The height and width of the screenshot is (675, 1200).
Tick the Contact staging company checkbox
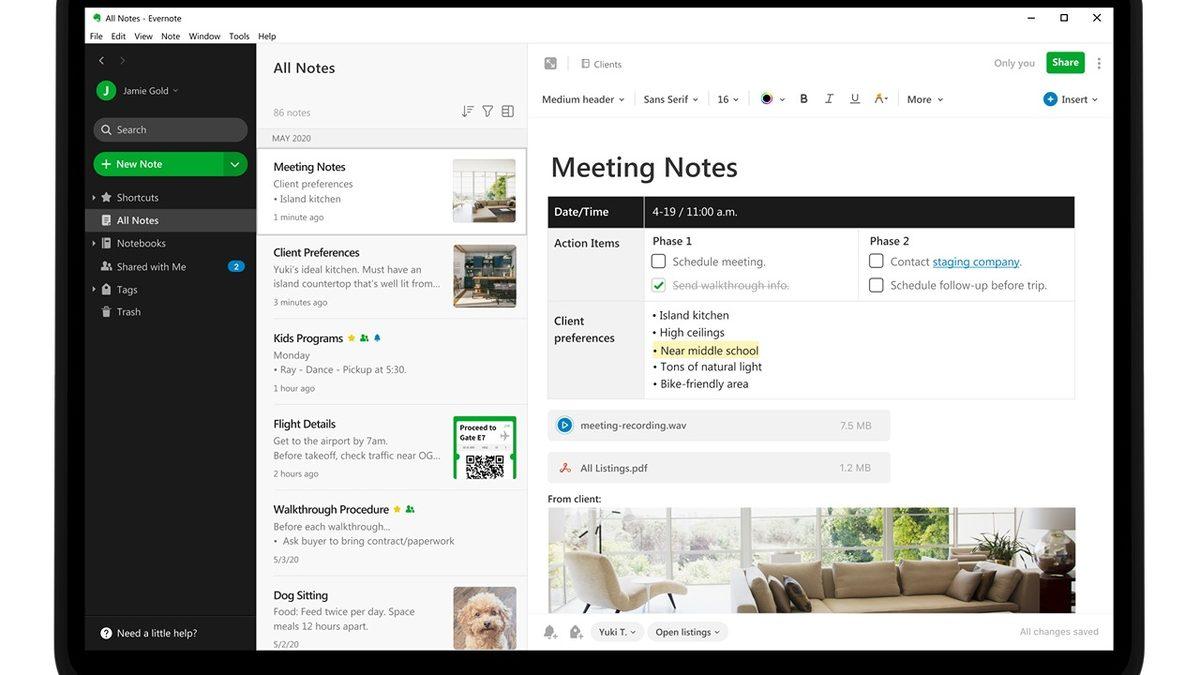coord(876,261)
